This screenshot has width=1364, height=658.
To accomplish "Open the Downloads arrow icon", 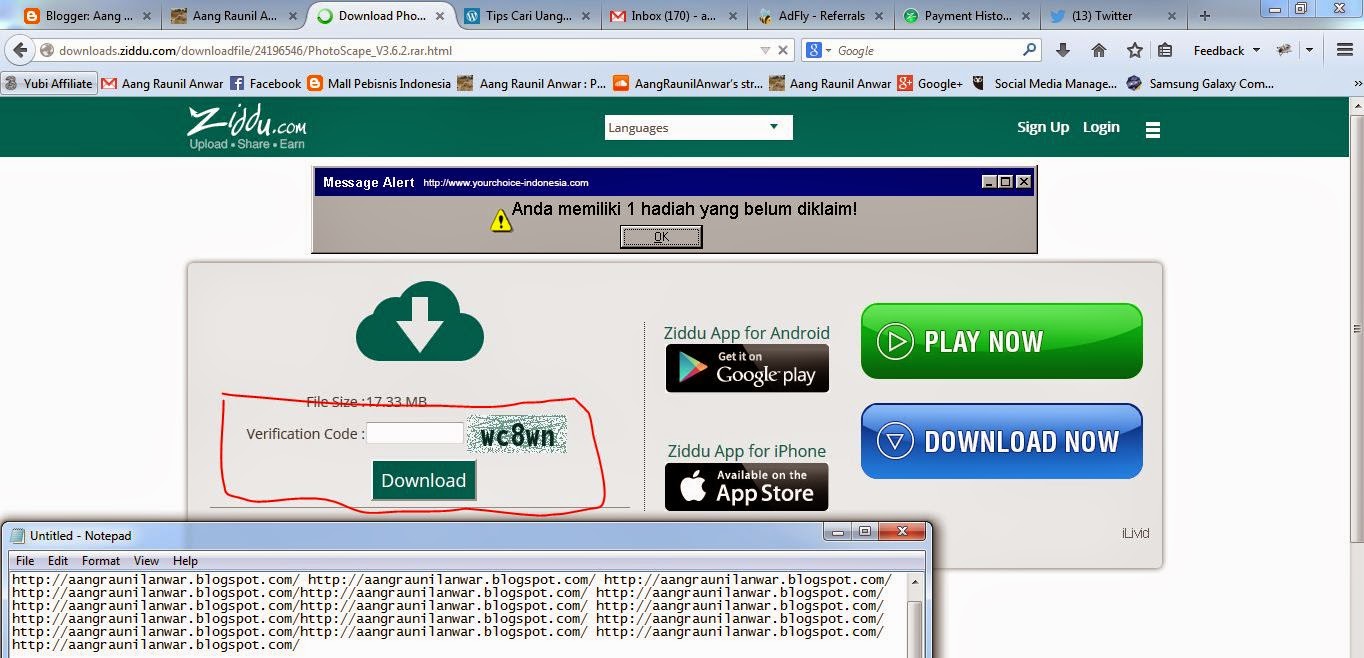I will coord(1063,50).
